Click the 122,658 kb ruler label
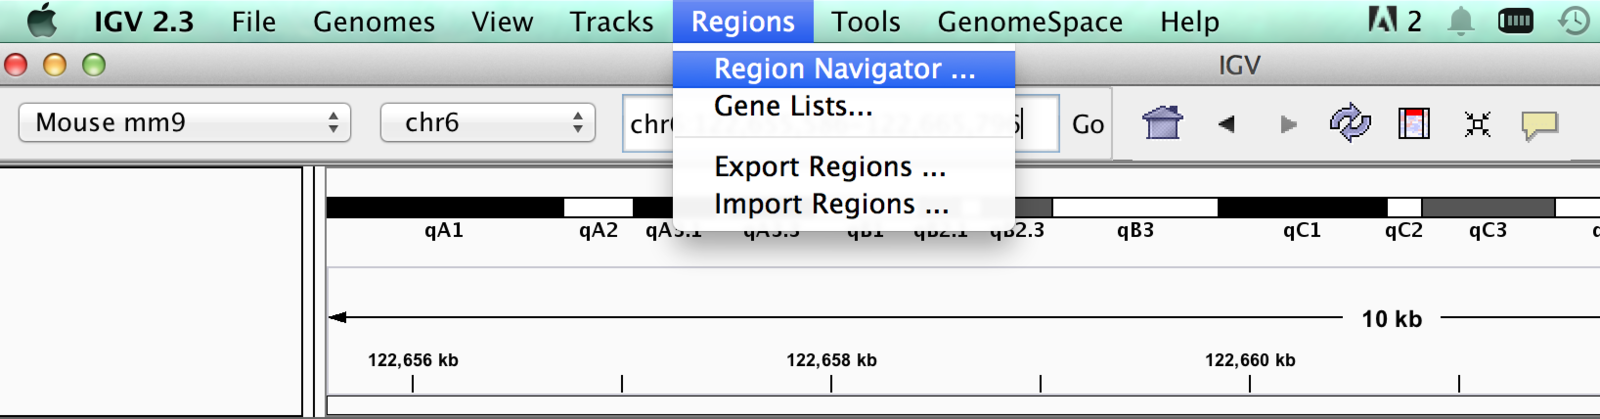1600x419 pixels. point(832,360)
